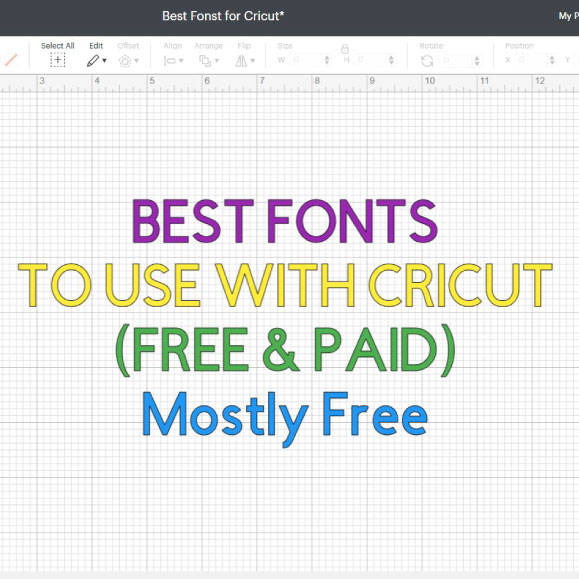Click the Size width input field

[x=306, y=60]
